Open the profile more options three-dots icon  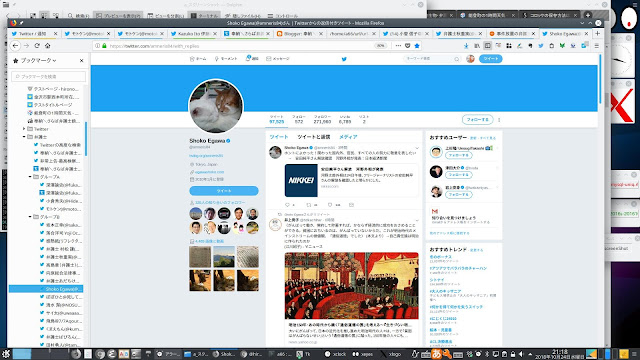[x=499, y=120]
